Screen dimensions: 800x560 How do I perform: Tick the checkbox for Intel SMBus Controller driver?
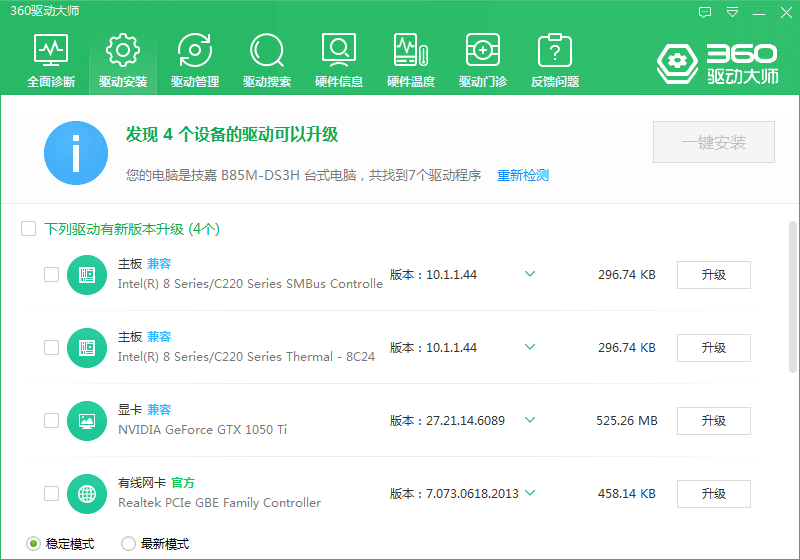tap(51, 275)
